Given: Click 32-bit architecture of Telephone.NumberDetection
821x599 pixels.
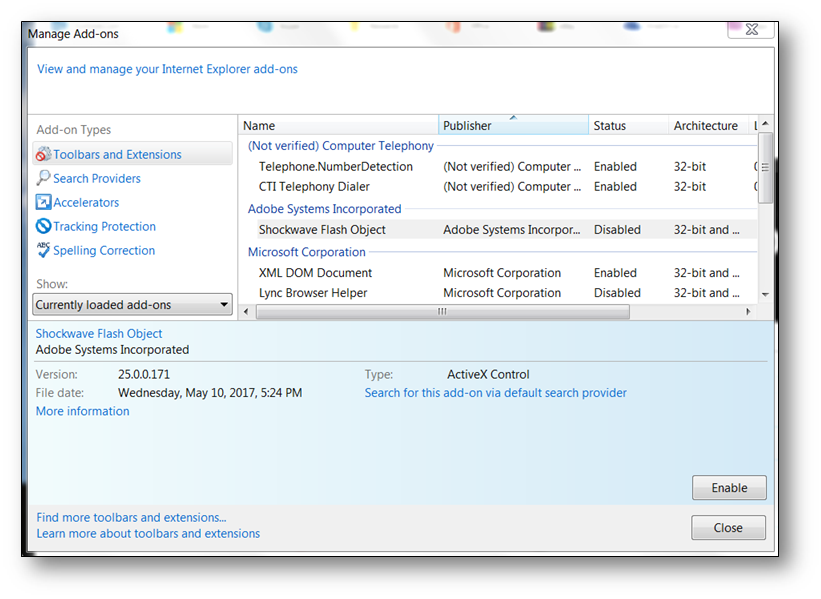Looking at the screenshot, I should click(690, 167).
